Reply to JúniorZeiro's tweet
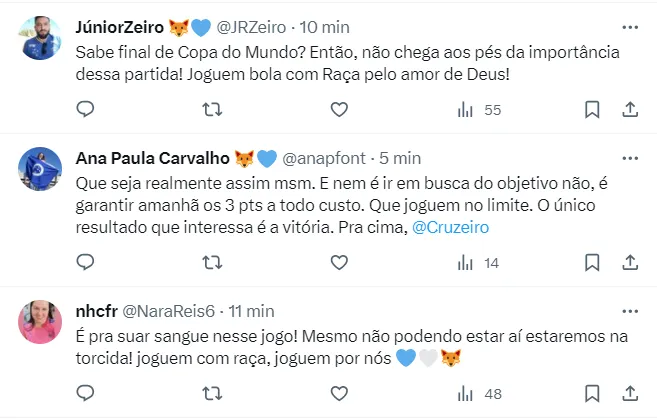The height and width of the screenshot is (420, 657). click(85, 109)
